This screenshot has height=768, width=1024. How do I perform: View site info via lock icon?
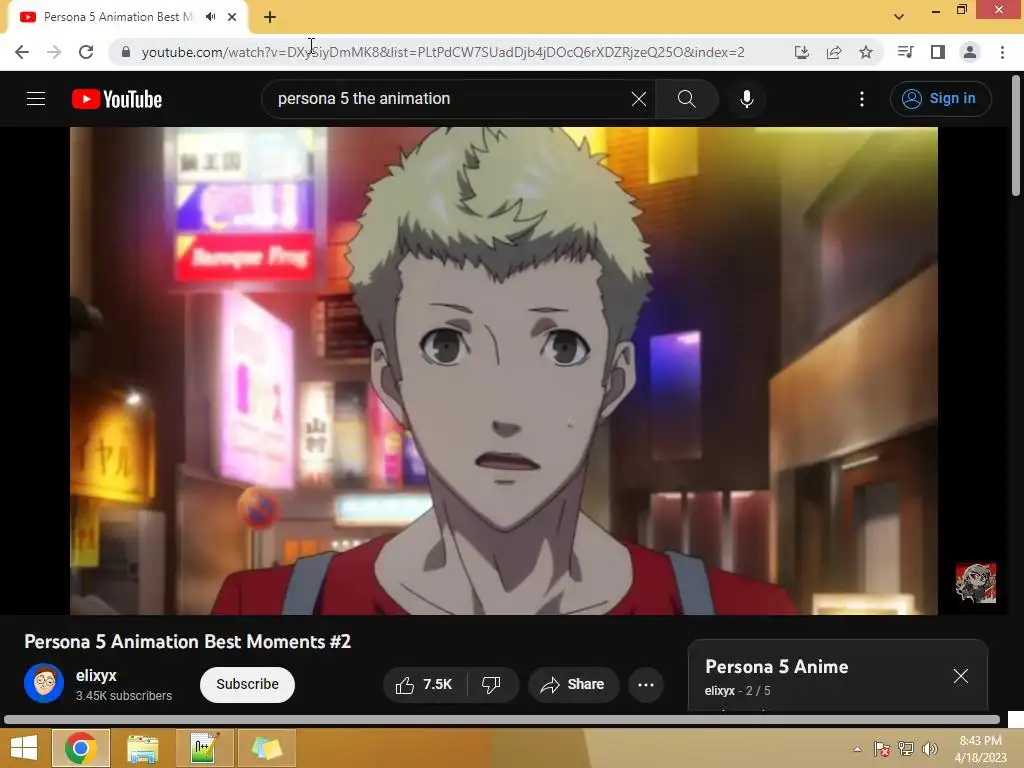coord(126,52)
